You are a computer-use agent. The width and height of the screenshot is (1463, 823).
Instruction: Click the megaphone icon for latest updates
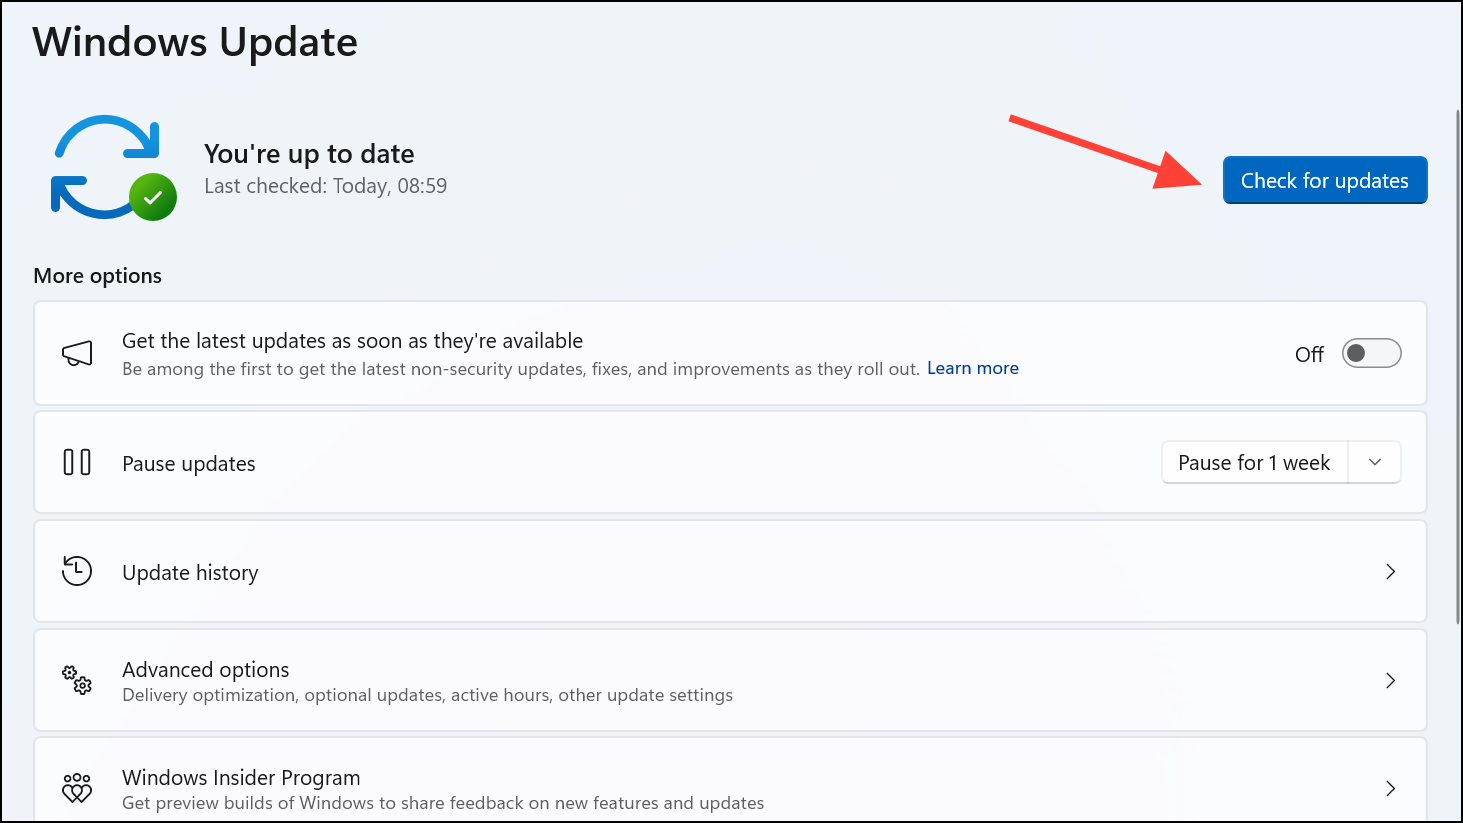click(x=77, y=353)
